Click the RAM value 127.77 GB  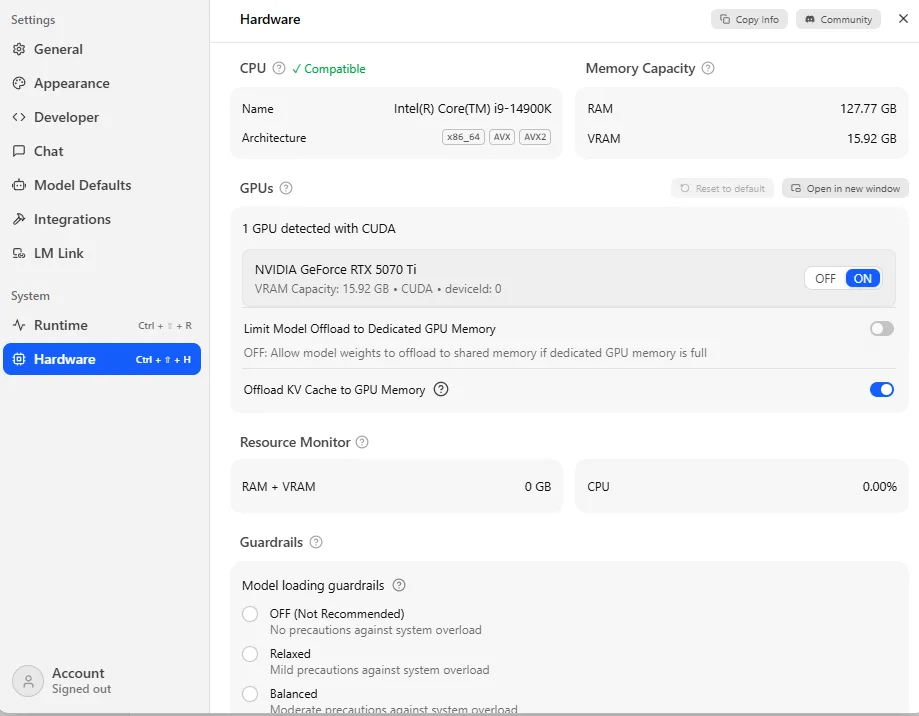coord(868,109)
